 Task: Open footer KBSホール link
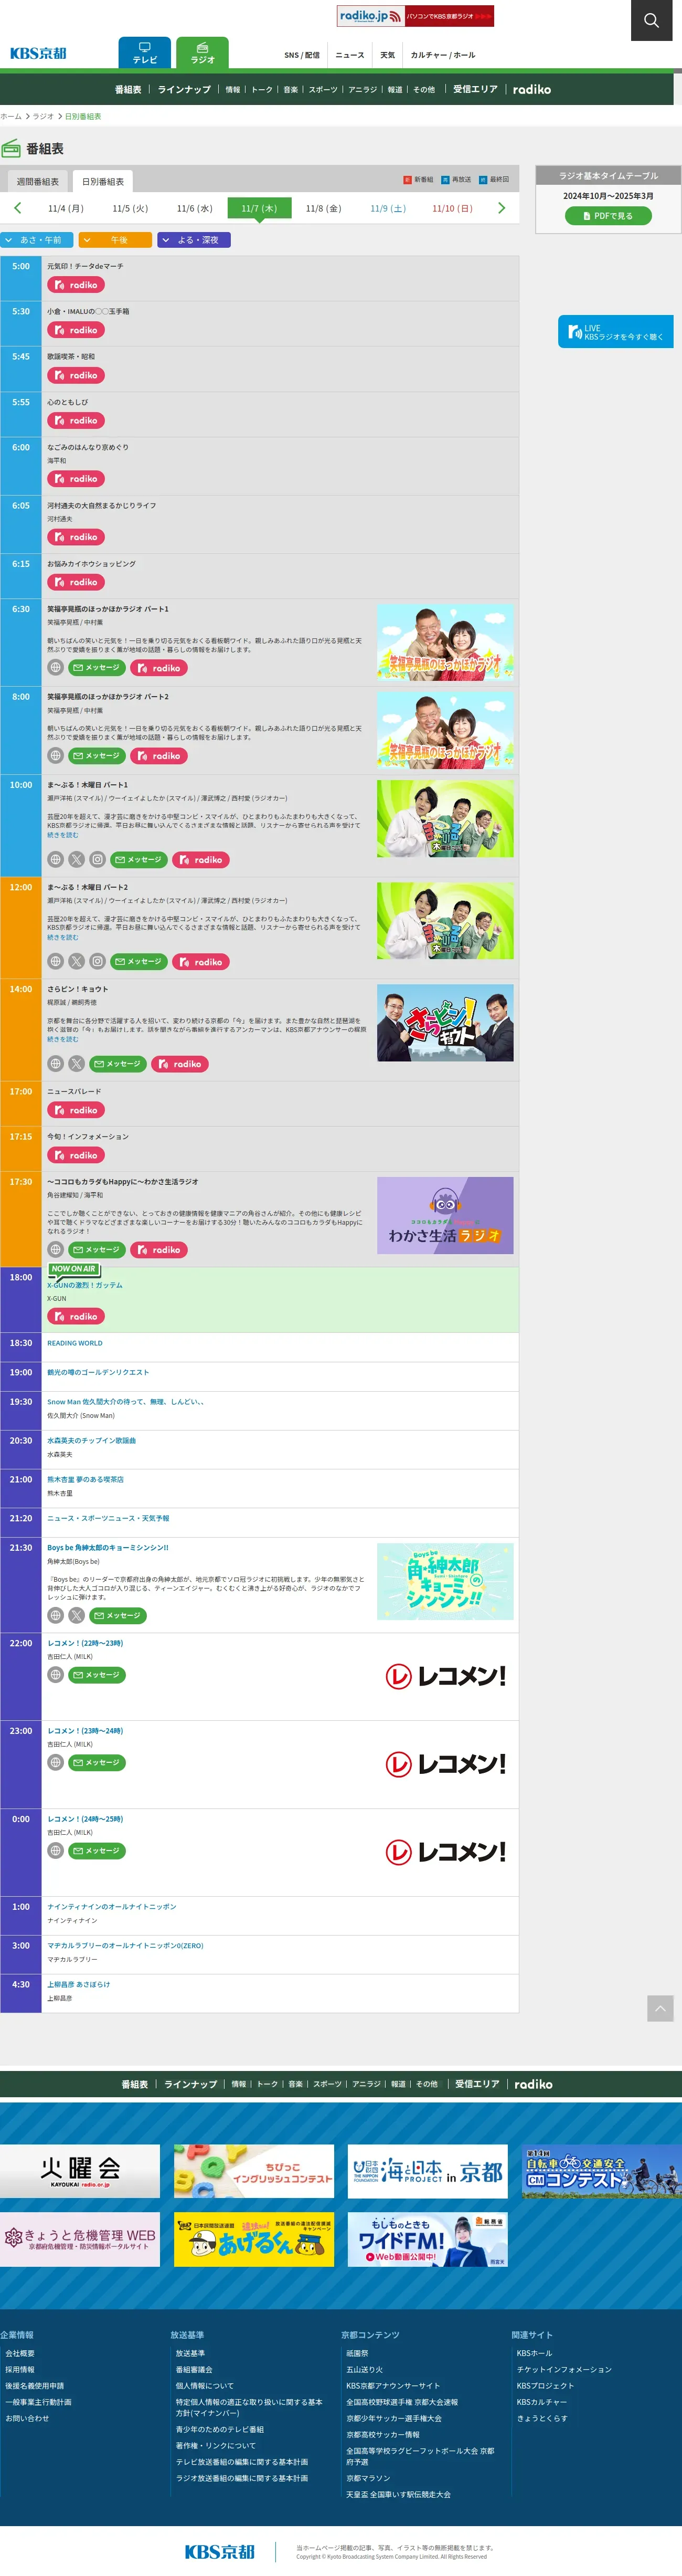[534, 2353]
